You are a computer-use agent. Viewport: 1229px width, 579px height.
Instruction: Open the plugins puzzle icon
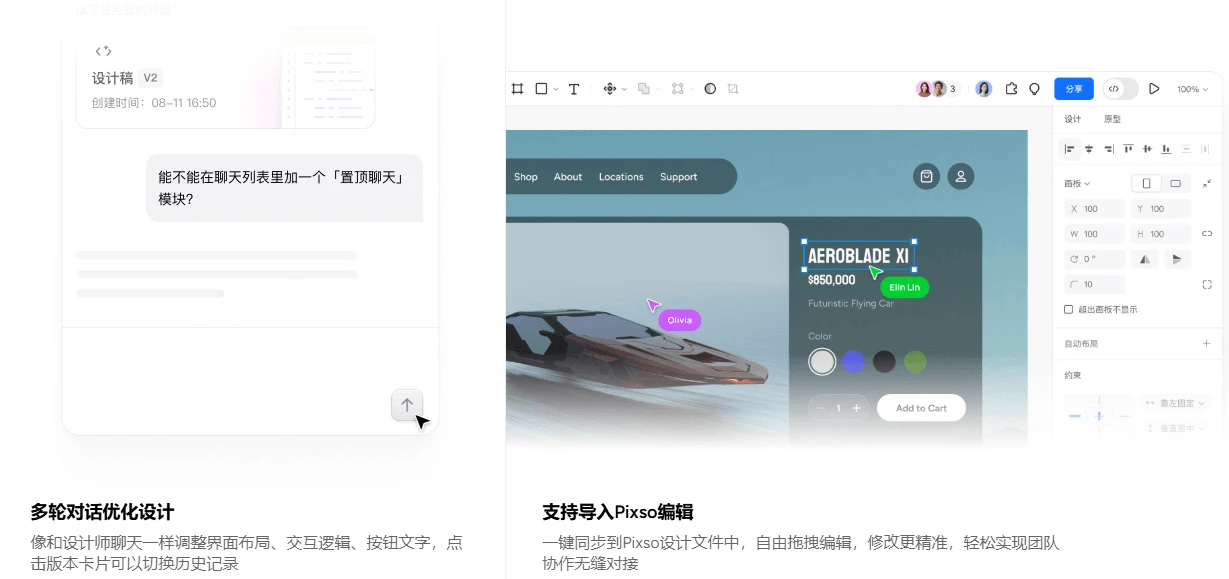pos(1011,89)
